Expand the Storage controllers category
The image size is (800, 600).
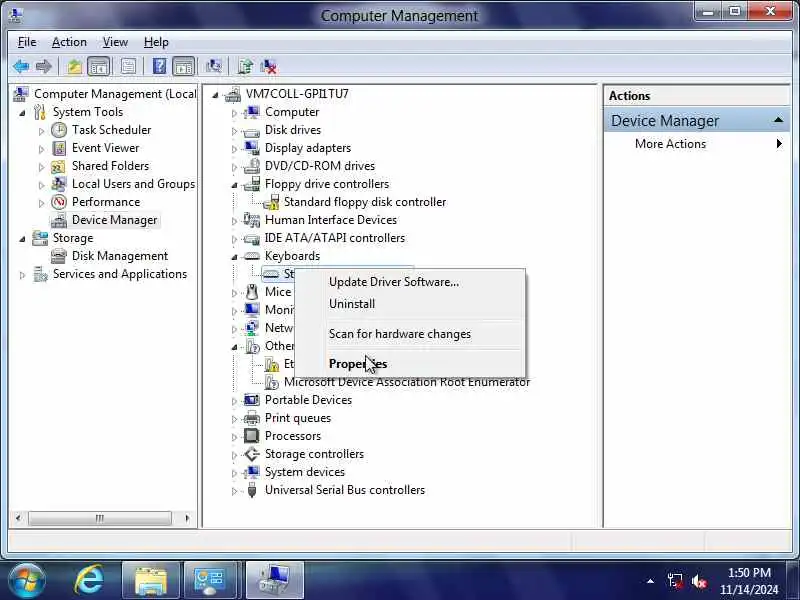tap(234, 455)
